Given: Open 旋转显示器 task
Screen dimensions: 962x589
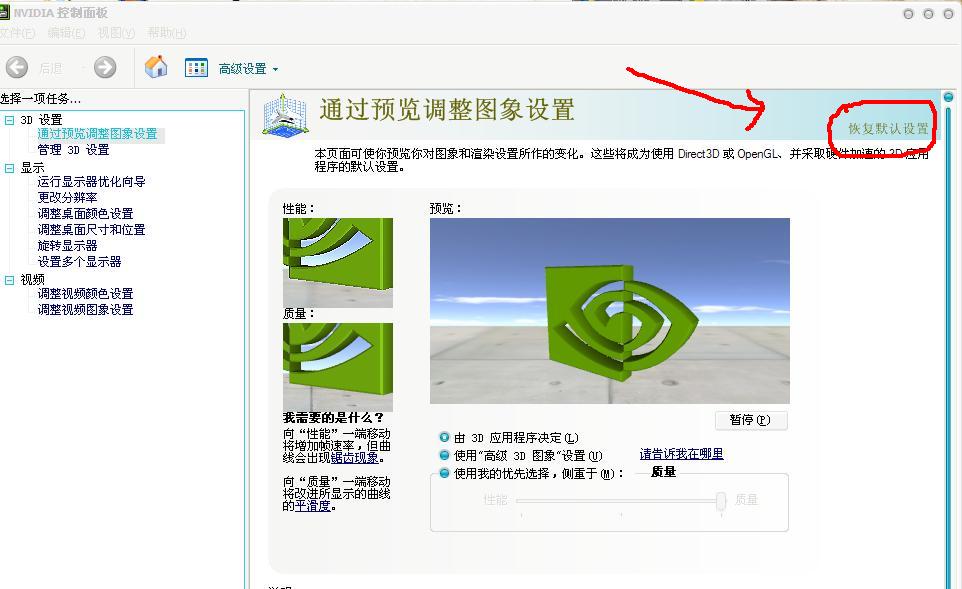Looking at the screenshot, I should [67, 245].
